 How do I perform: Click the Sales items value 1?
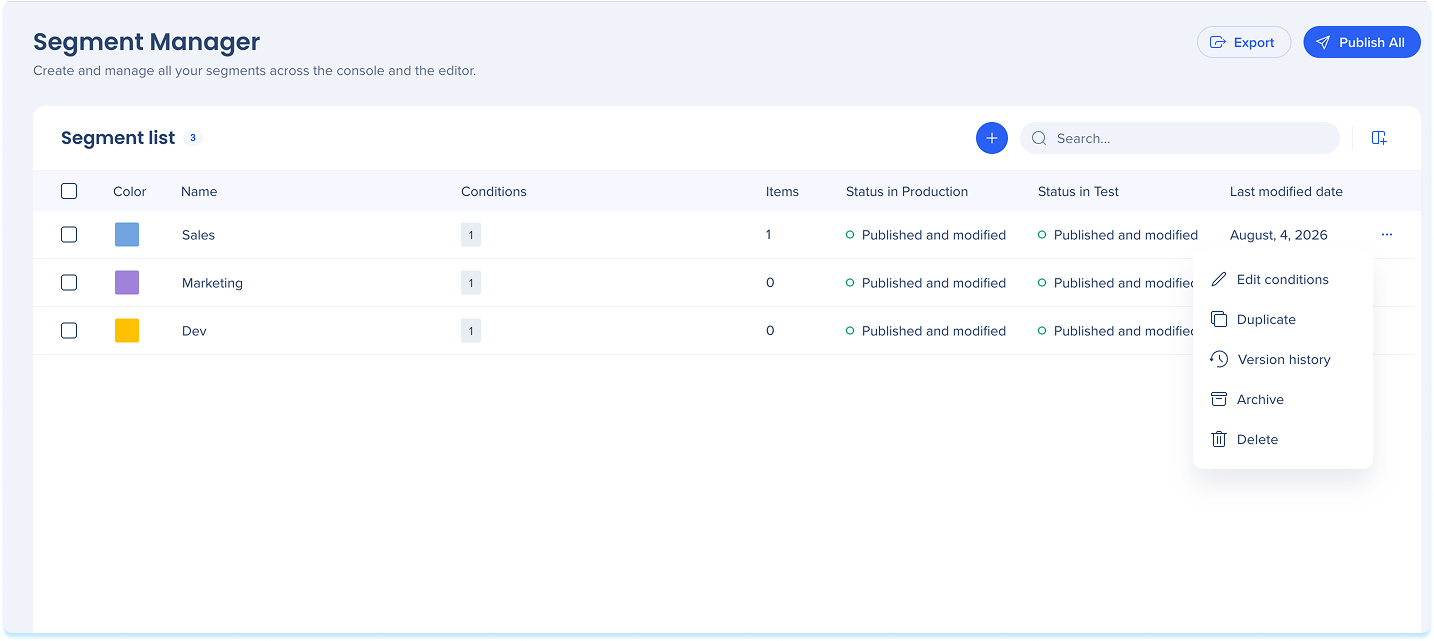[x=768, y=235]
